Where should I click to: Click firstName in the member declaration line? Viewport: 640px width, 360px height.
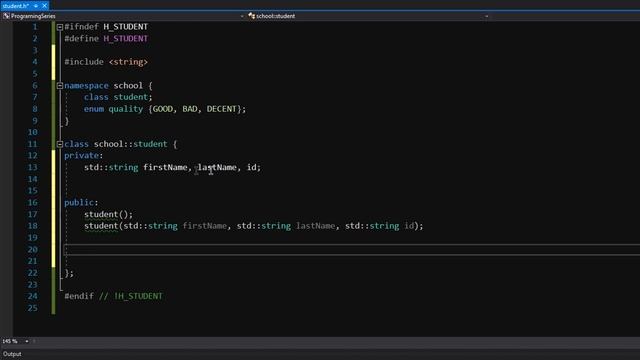[x=165, y=167]
